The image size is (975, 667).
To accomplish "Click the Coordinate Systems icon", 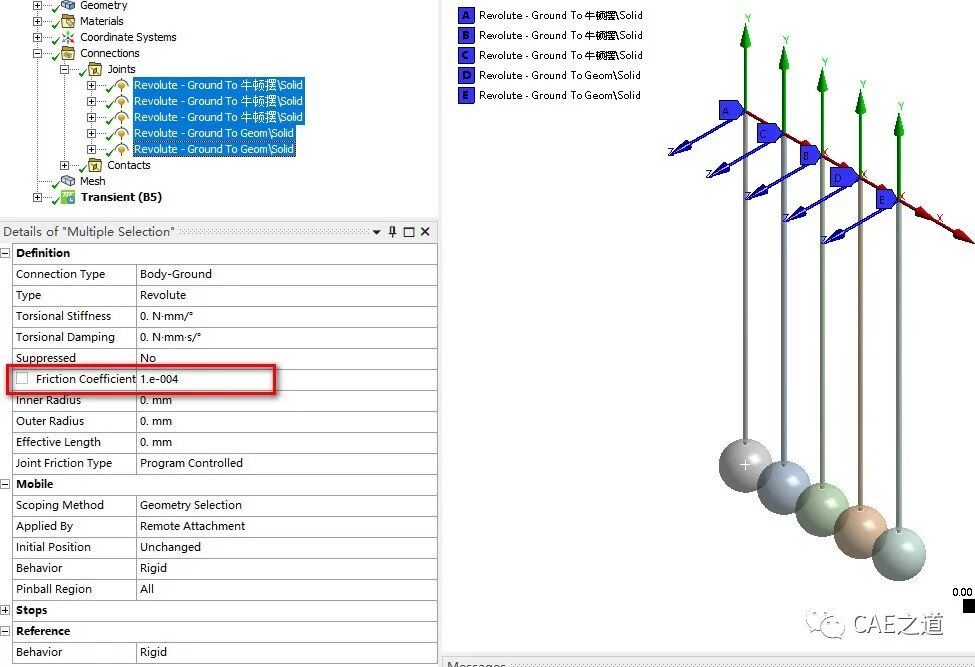I will pyautogui.click(x=68, y=37).
